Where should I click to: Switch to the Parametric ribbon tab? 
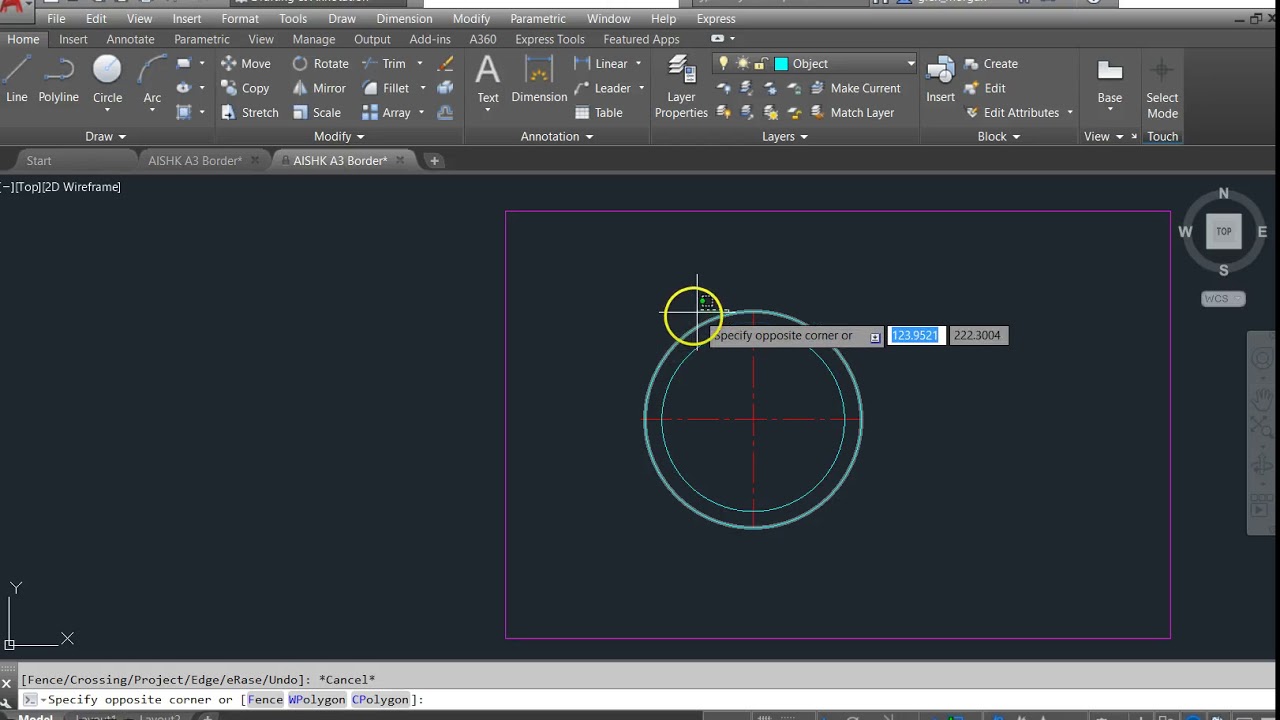coord(202,39)
